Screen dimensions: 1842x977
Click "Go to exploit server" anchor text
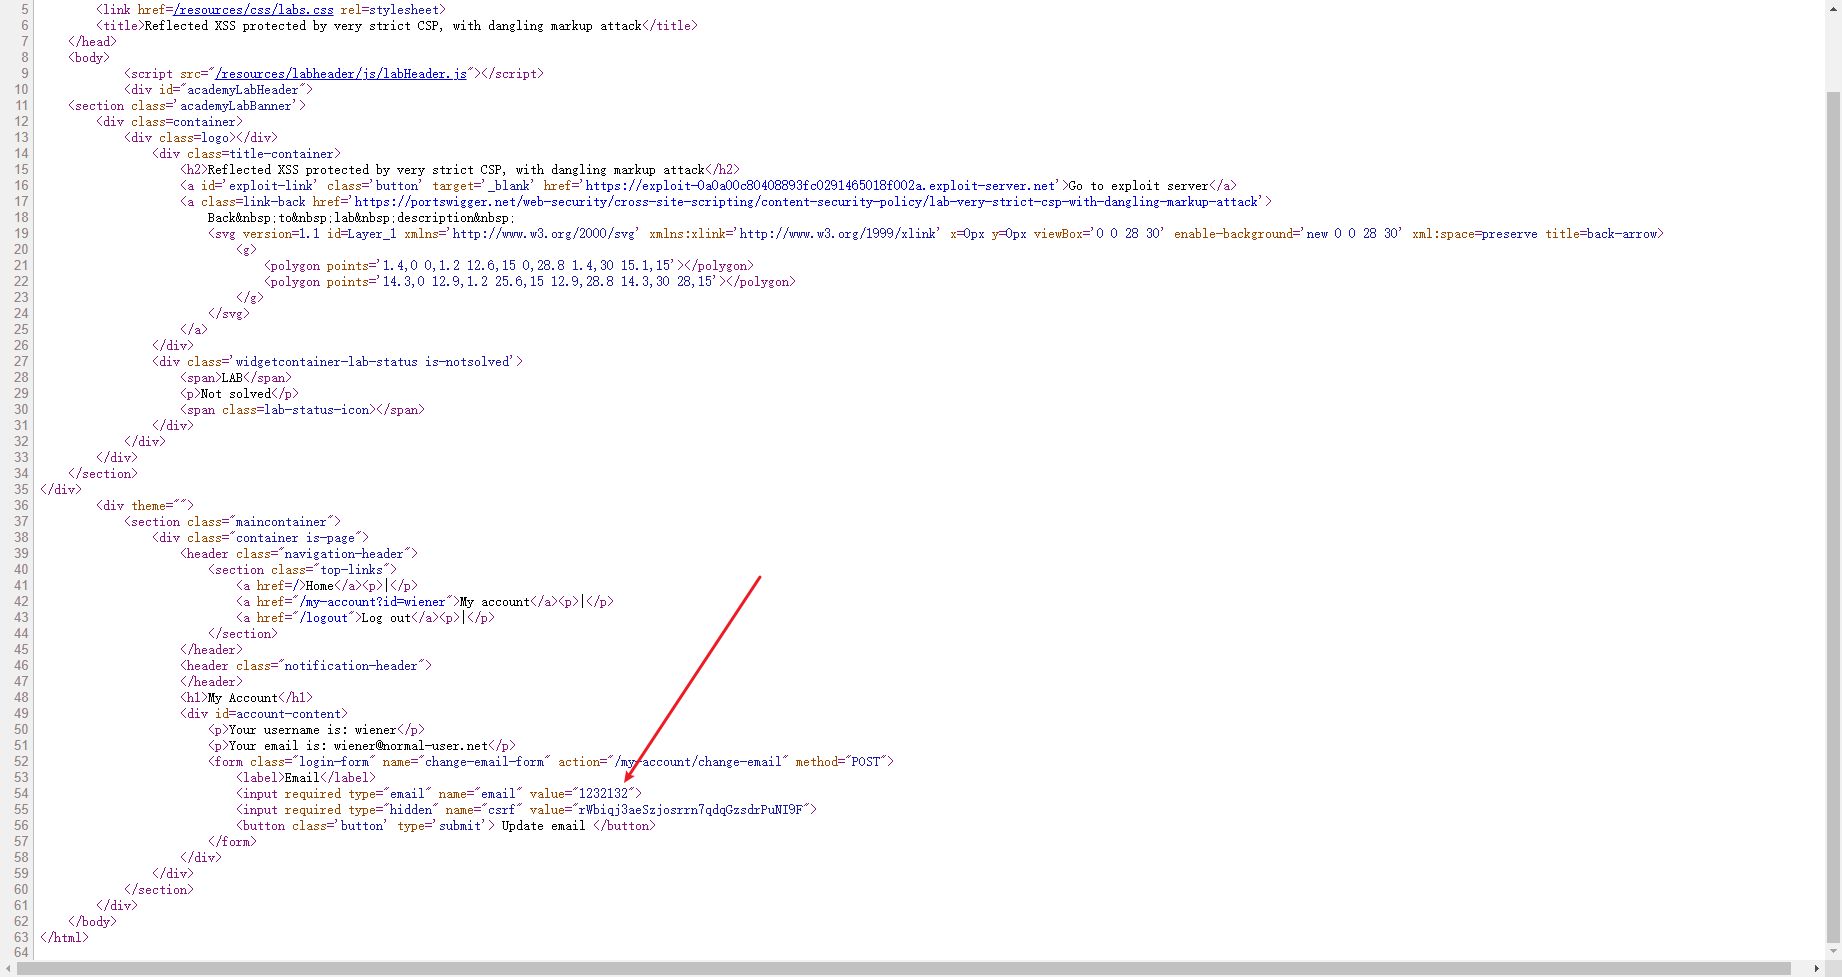(x=1138, y=186)
